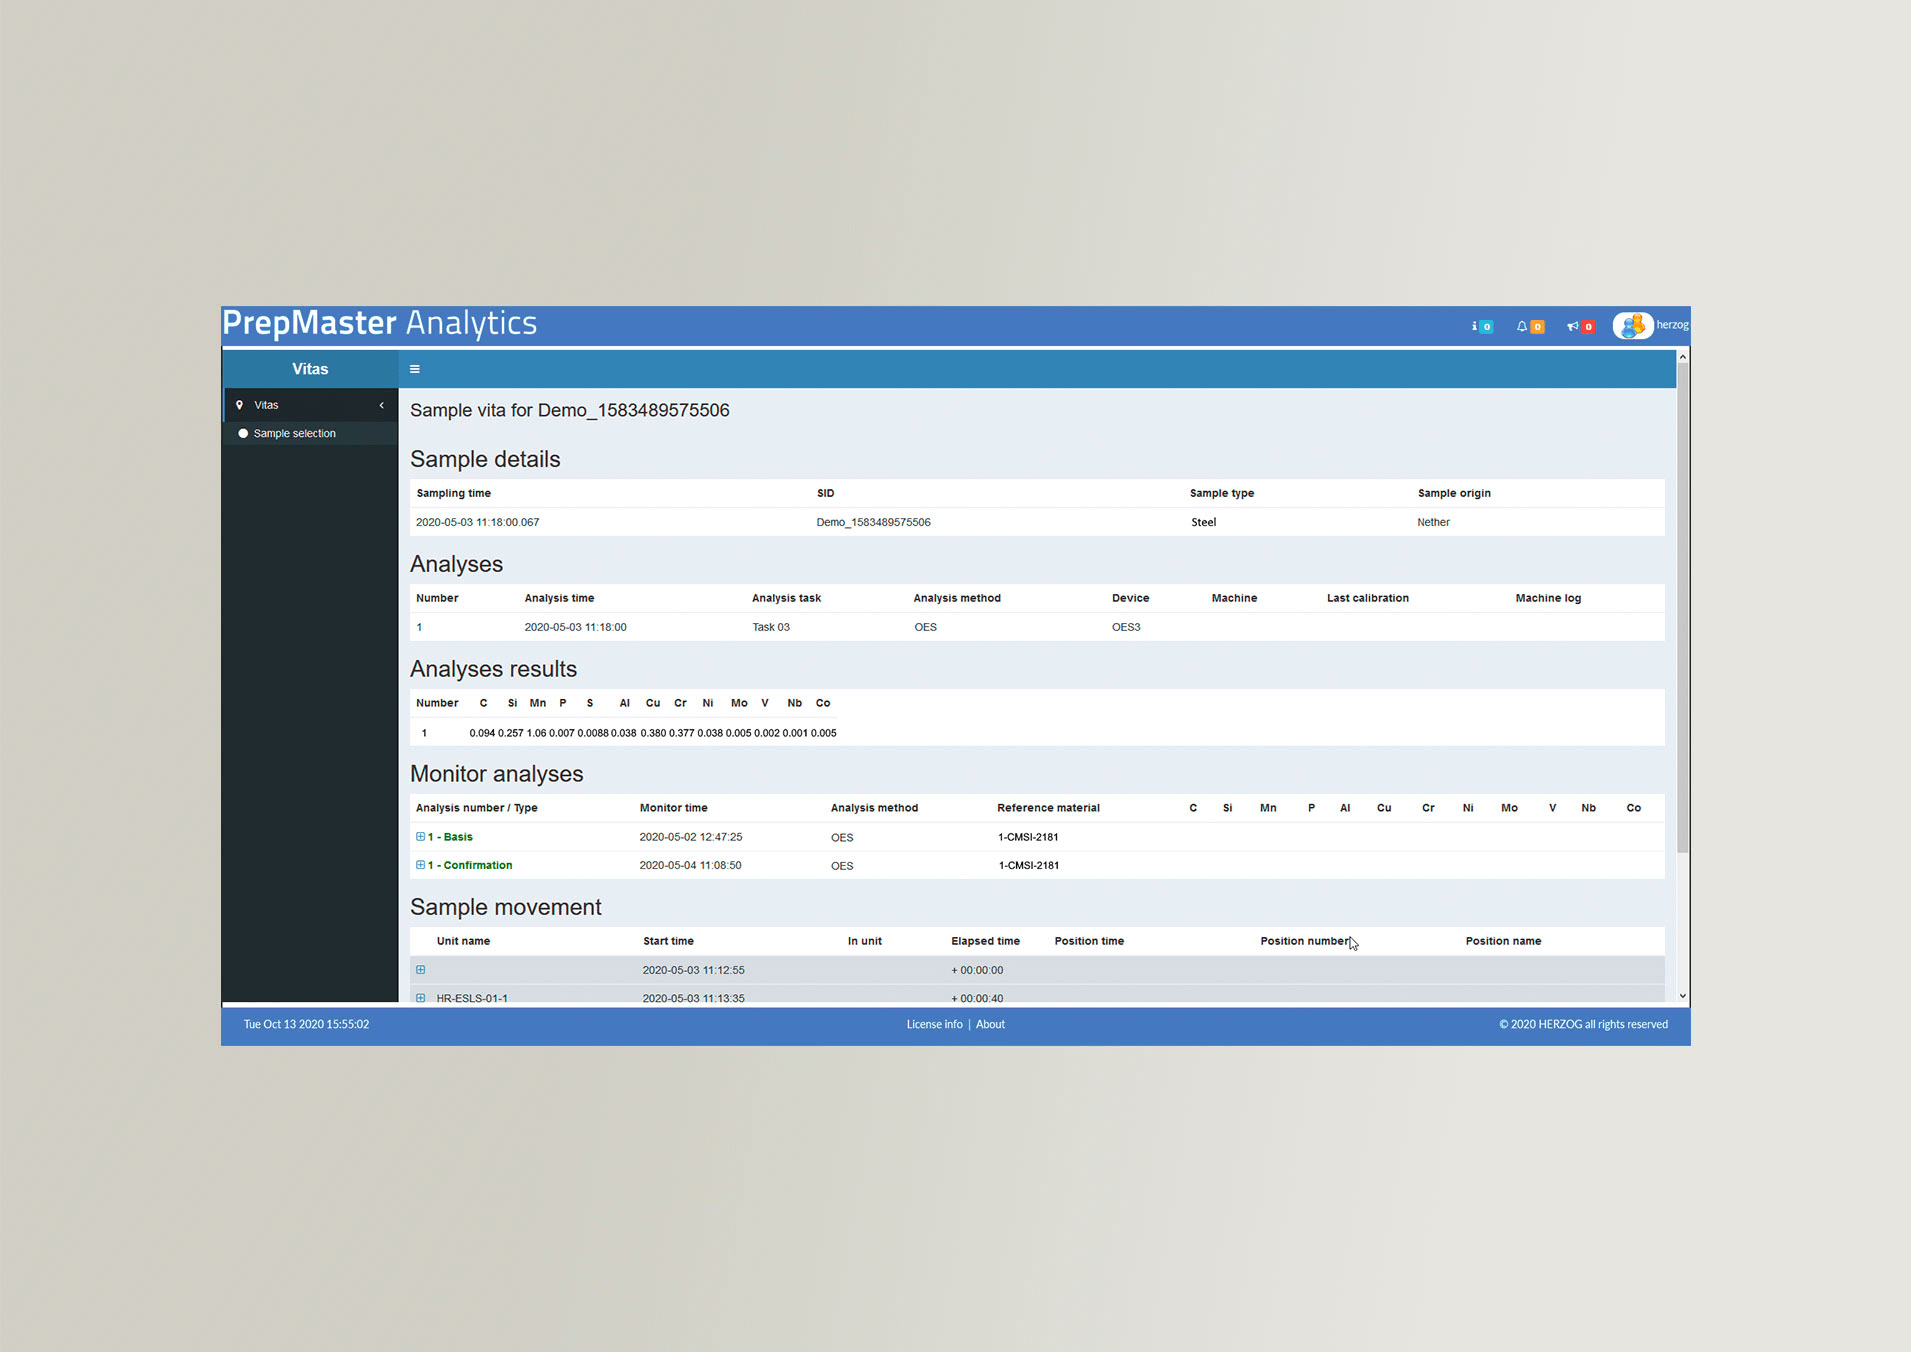This screenshot has height=1352, width=1911.
Task: Open the bell alerts icon
Action: 1529,326
